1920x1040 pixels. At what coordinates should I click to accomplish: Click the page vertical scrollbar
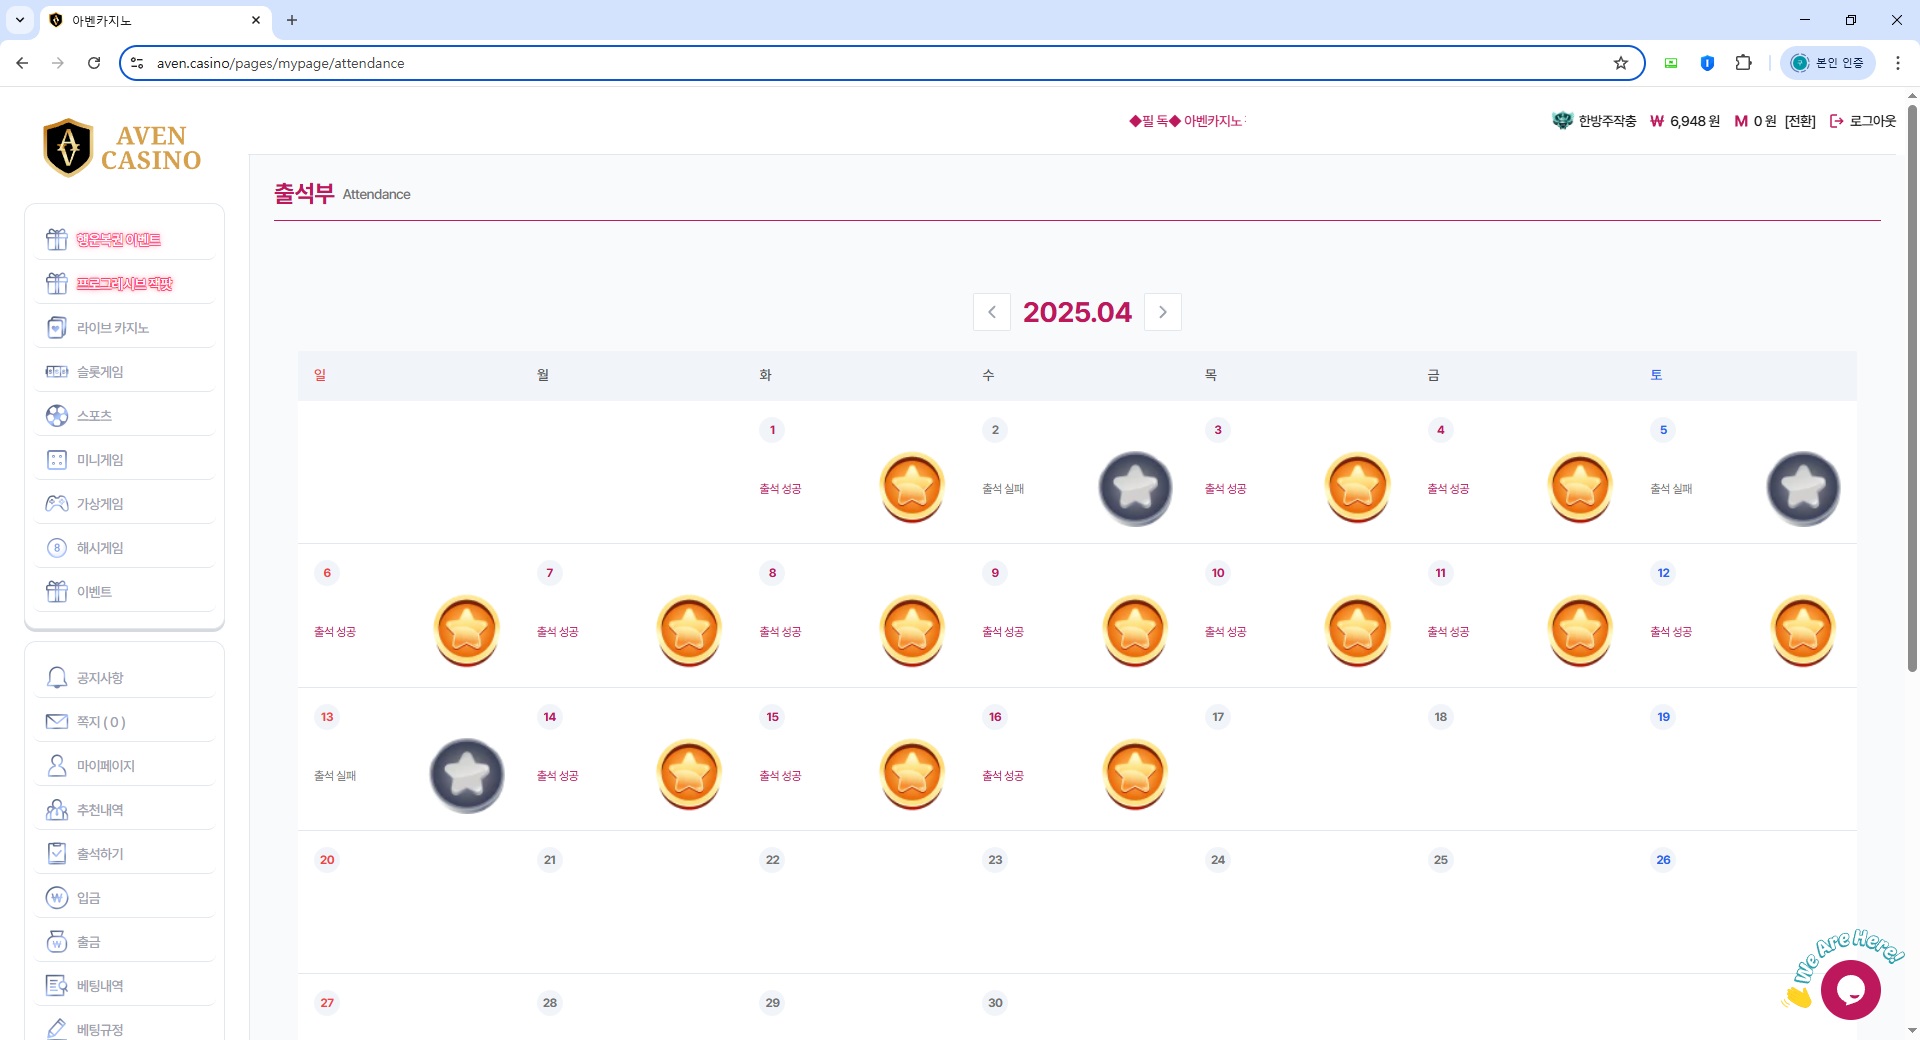click(1912, 400)
